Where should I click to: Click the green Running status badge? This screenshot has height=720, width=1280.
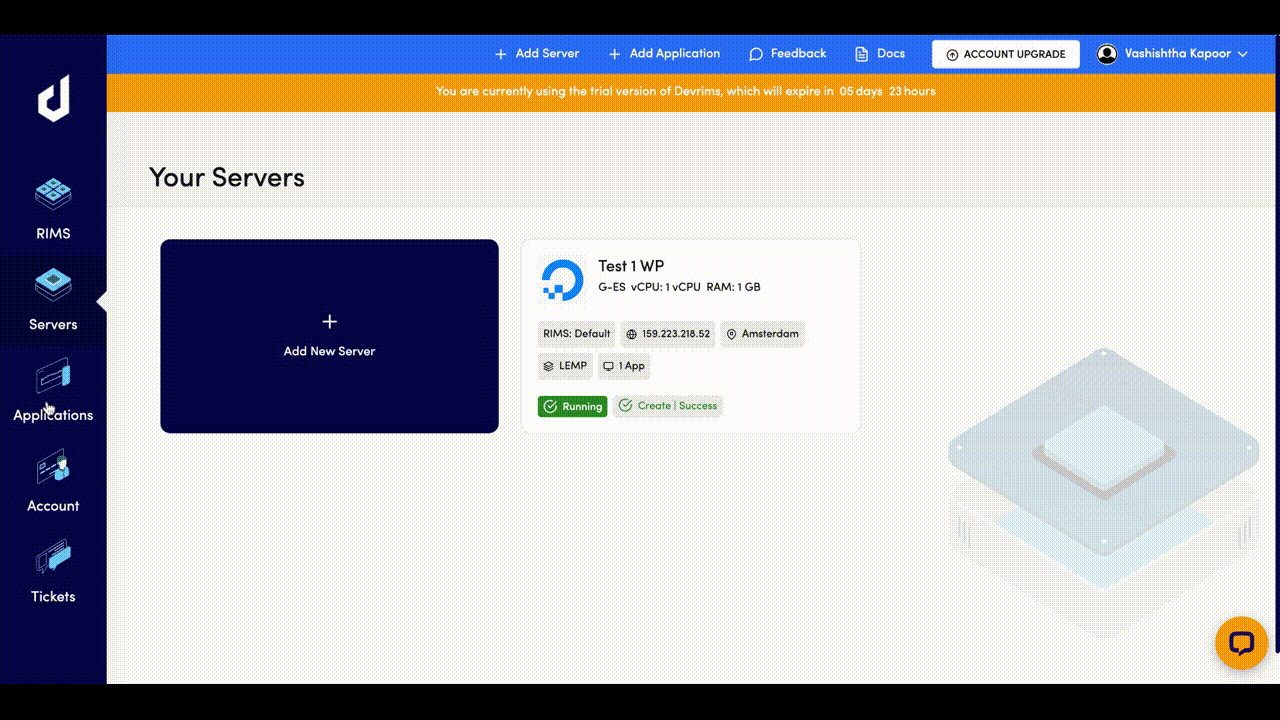click(573, 406)
